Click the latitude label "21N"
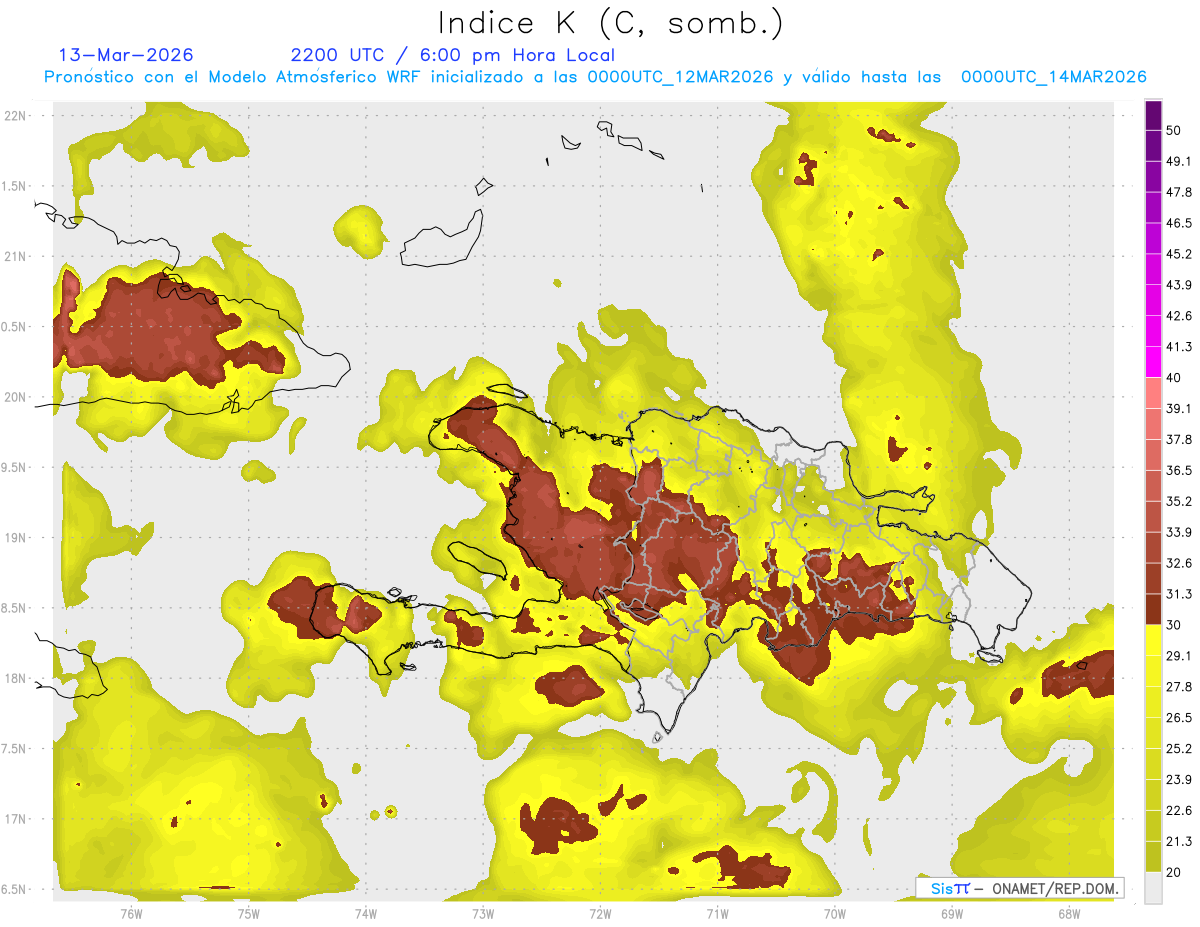The width and height of the screenshot is (1200, 927). [x=16, y=256]
